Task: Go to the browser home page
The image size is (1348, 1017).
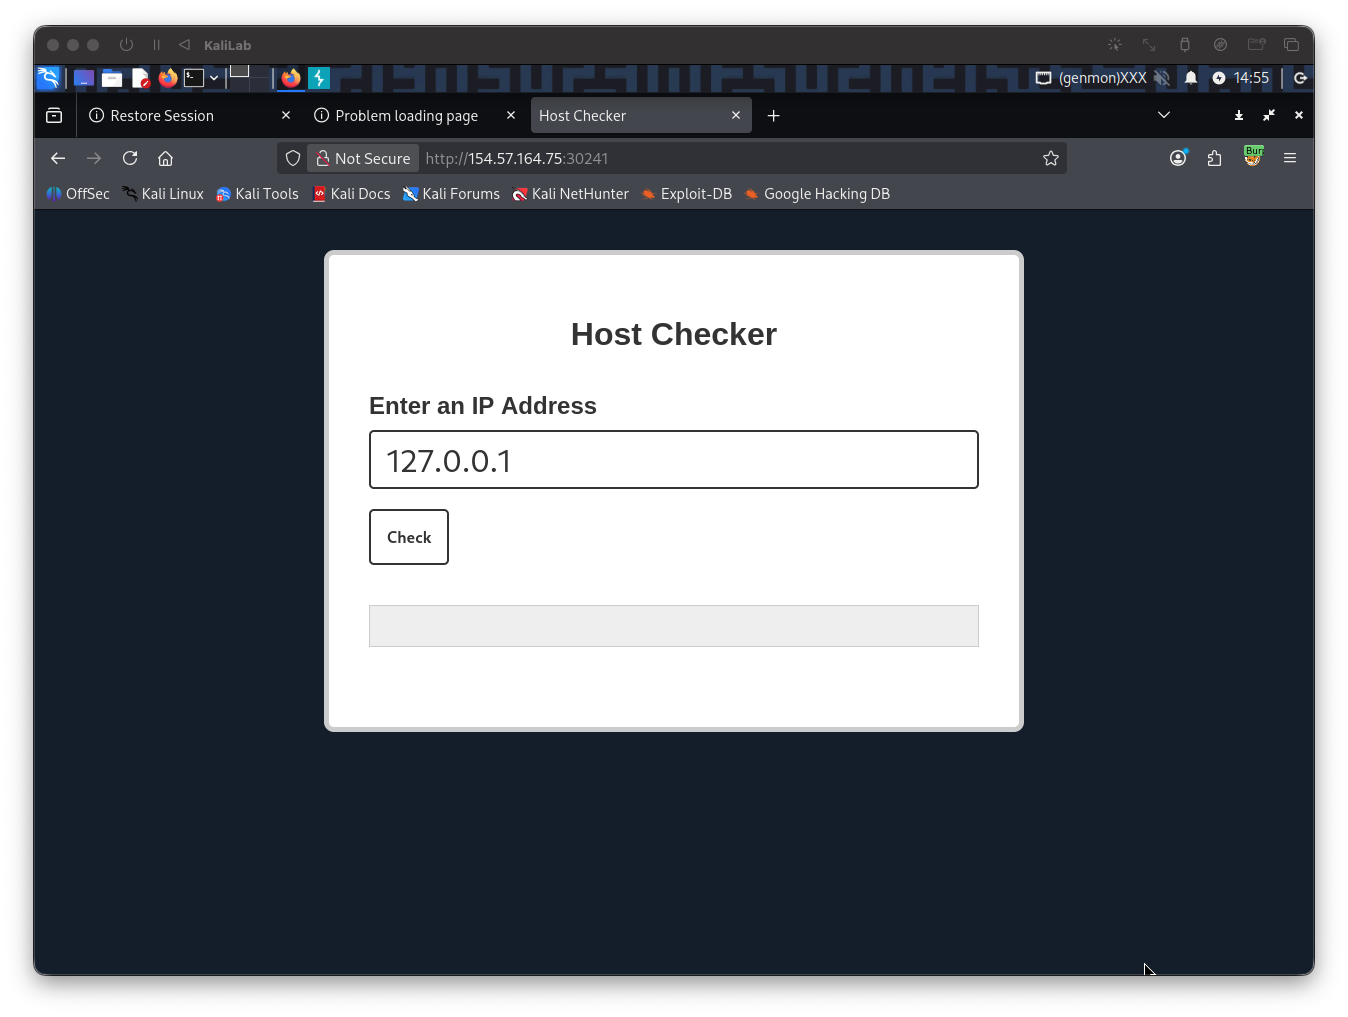Action: tap(166, 158)
